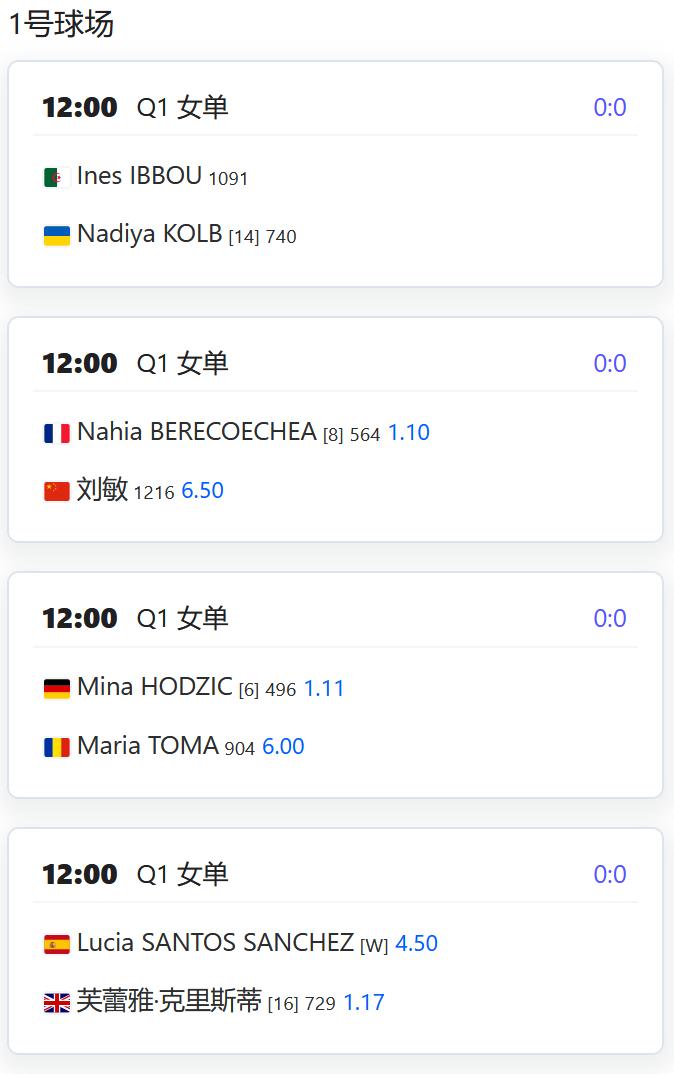Click Algeria flag next to Ines IBBOU

(56, 178)
